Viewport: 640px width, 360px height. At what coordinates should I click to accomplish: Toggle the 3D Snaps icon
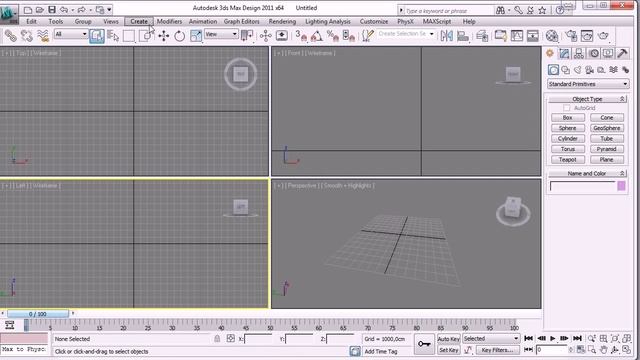coord(301,36)
